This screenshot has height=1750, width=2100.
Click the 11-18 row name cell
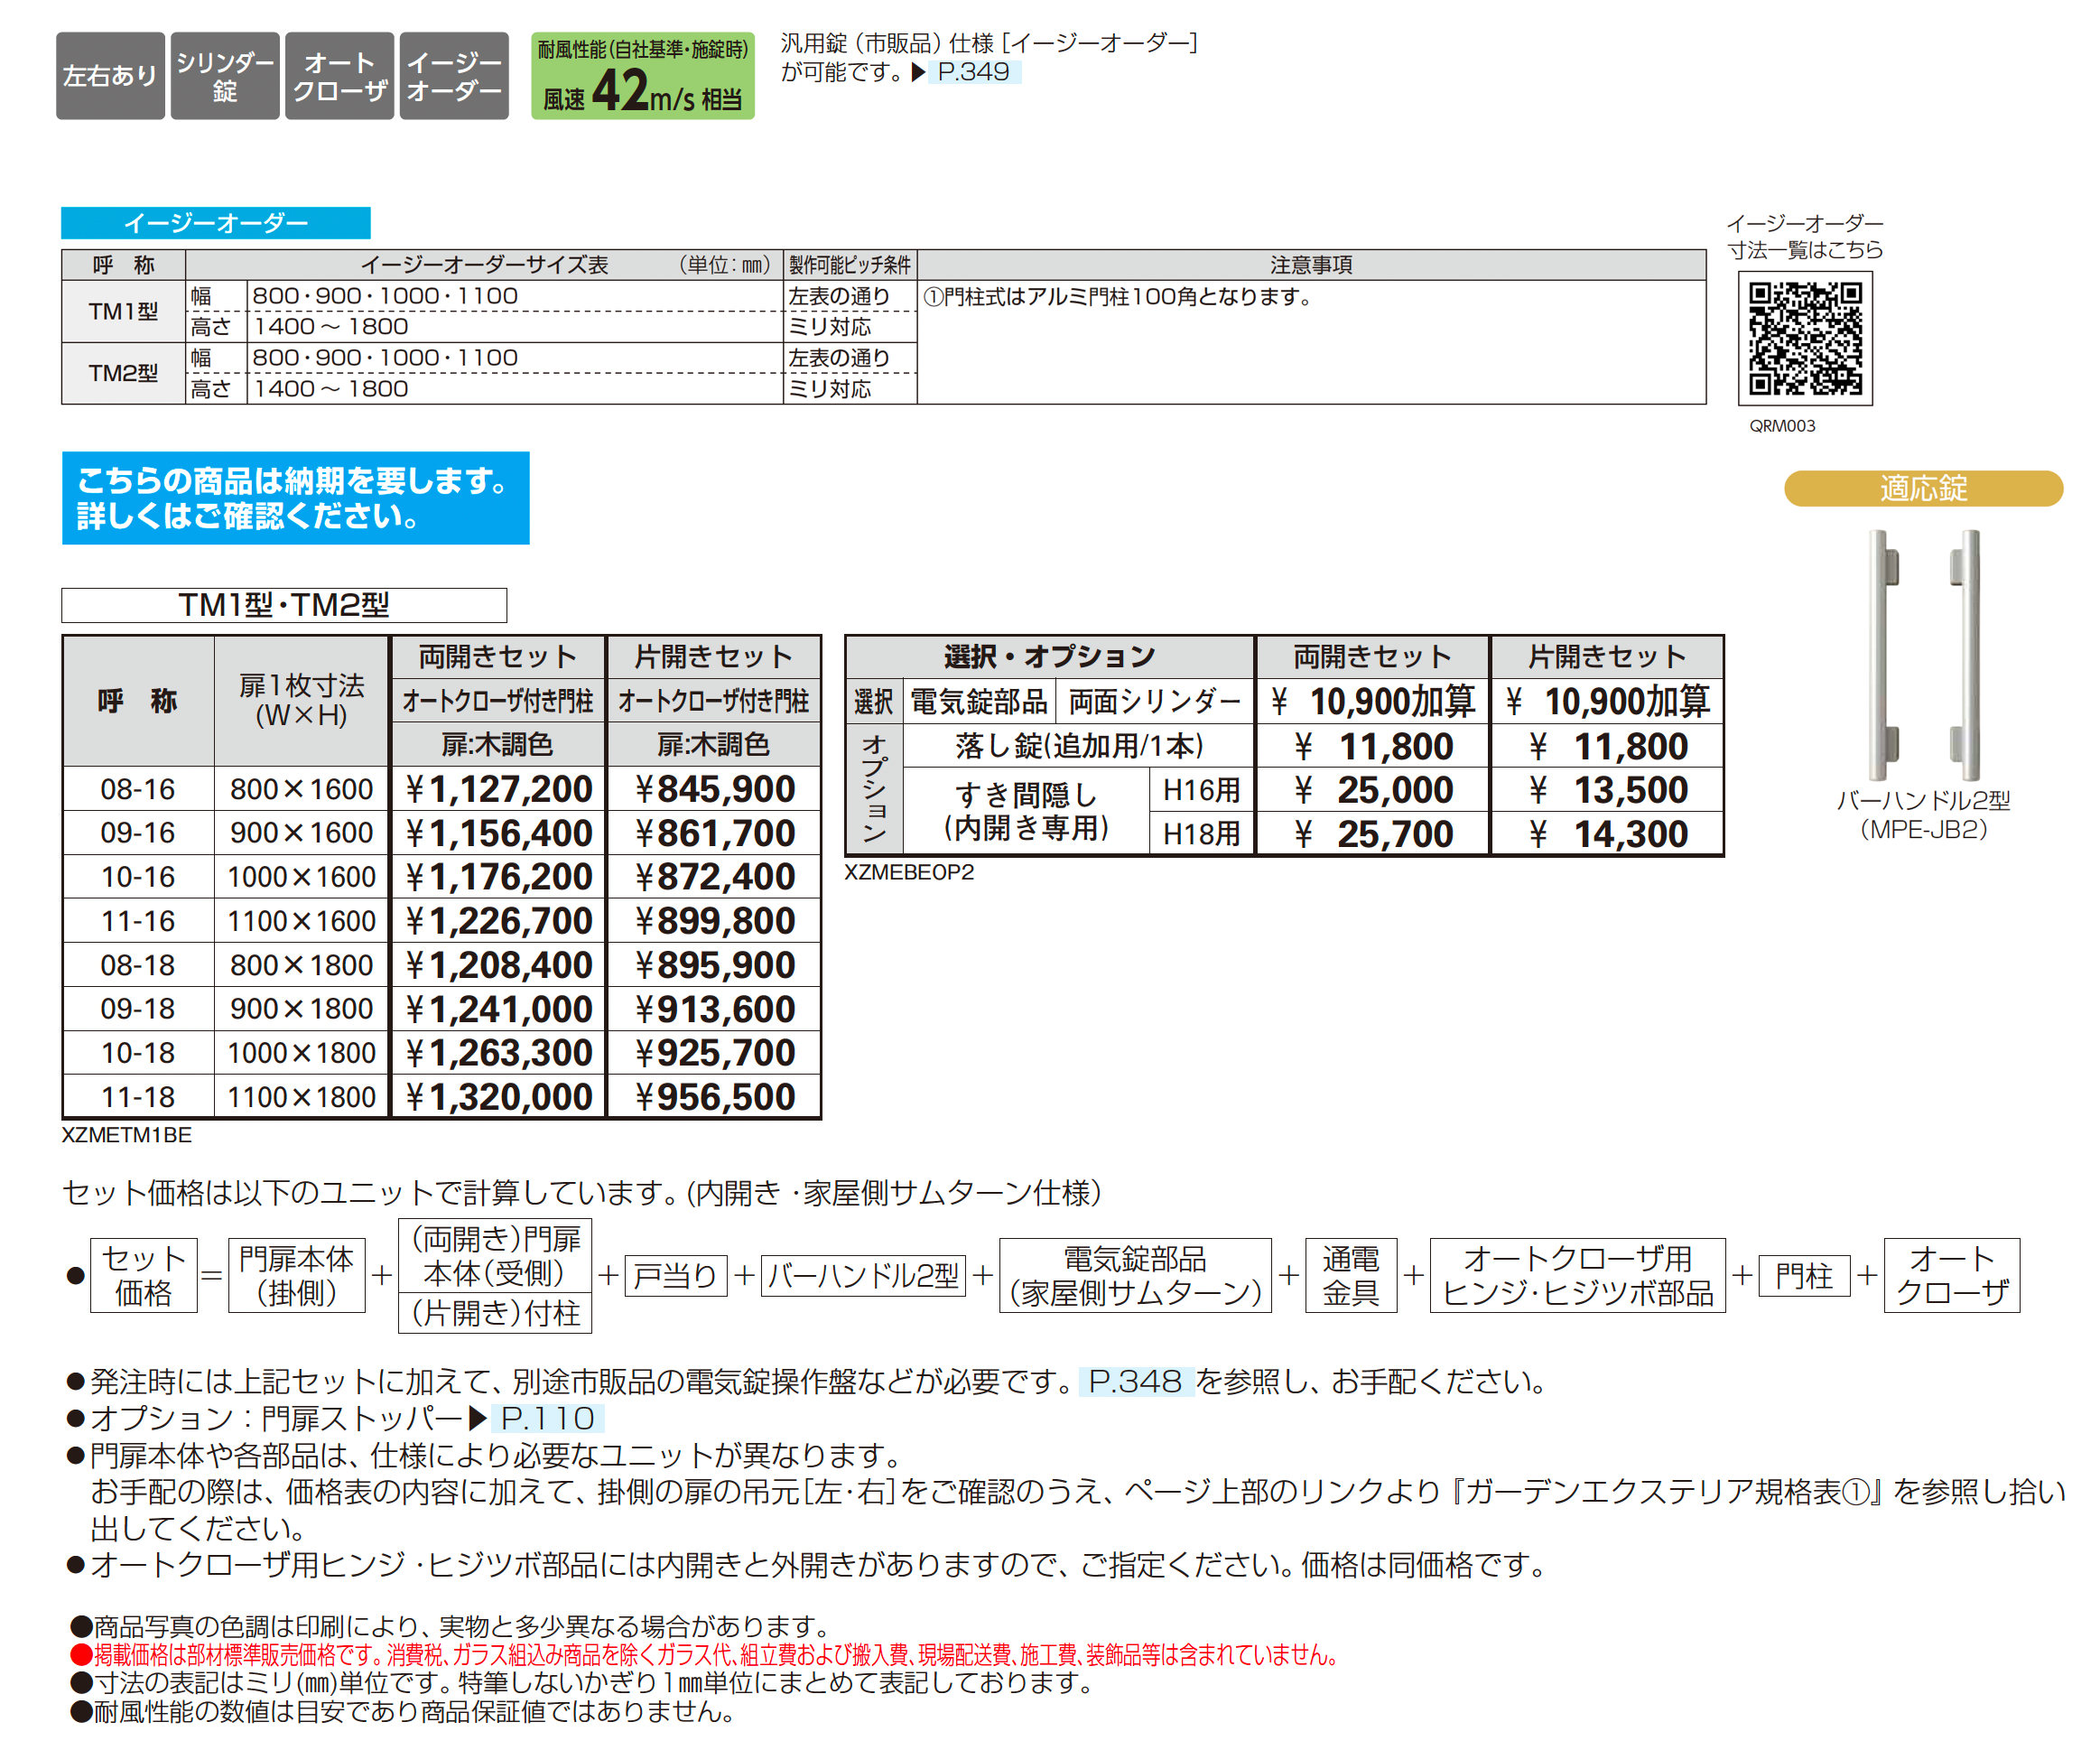click(138, 1097)
